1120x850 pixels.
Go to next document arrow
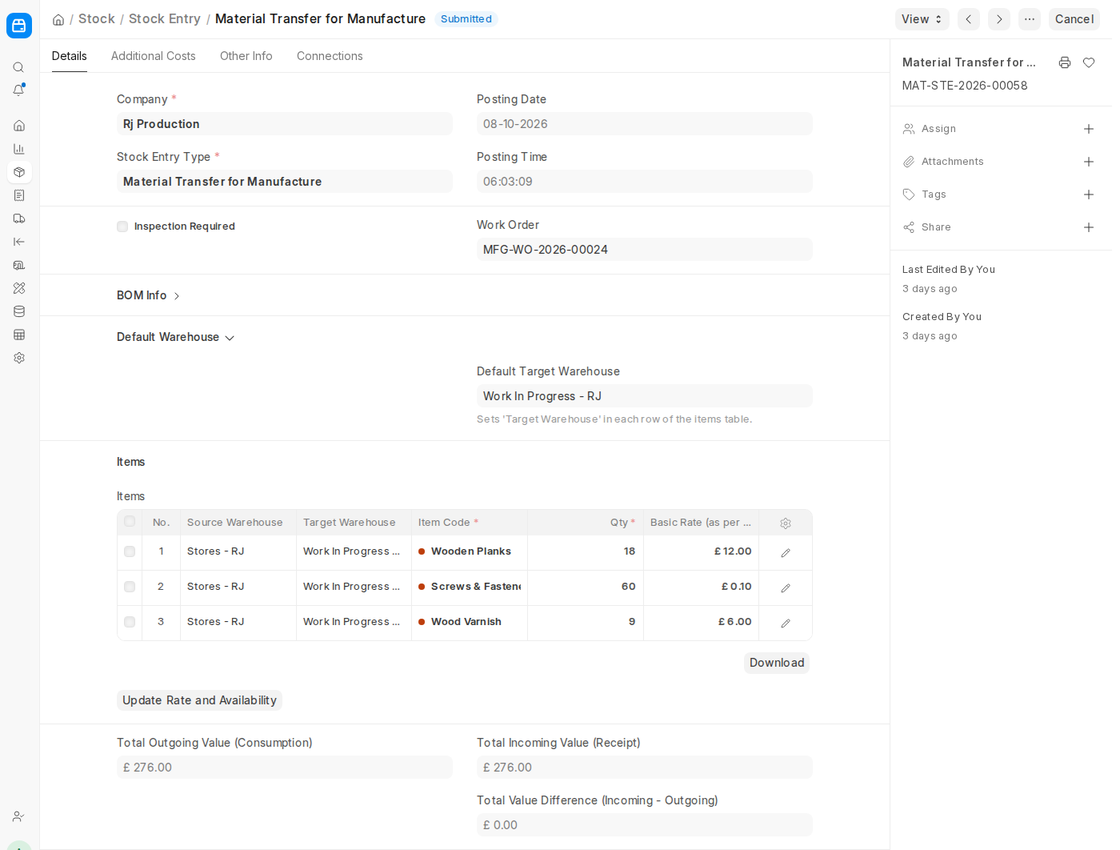[x=999, y=19]
